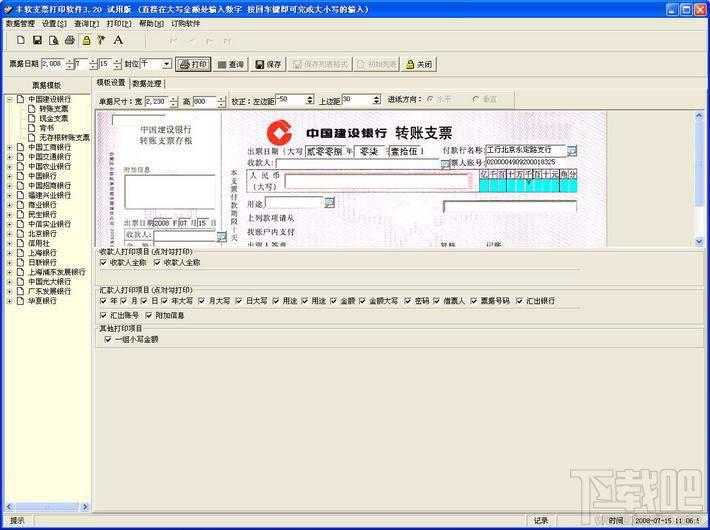Click the document icon of 中国建设银行 node

20,99
